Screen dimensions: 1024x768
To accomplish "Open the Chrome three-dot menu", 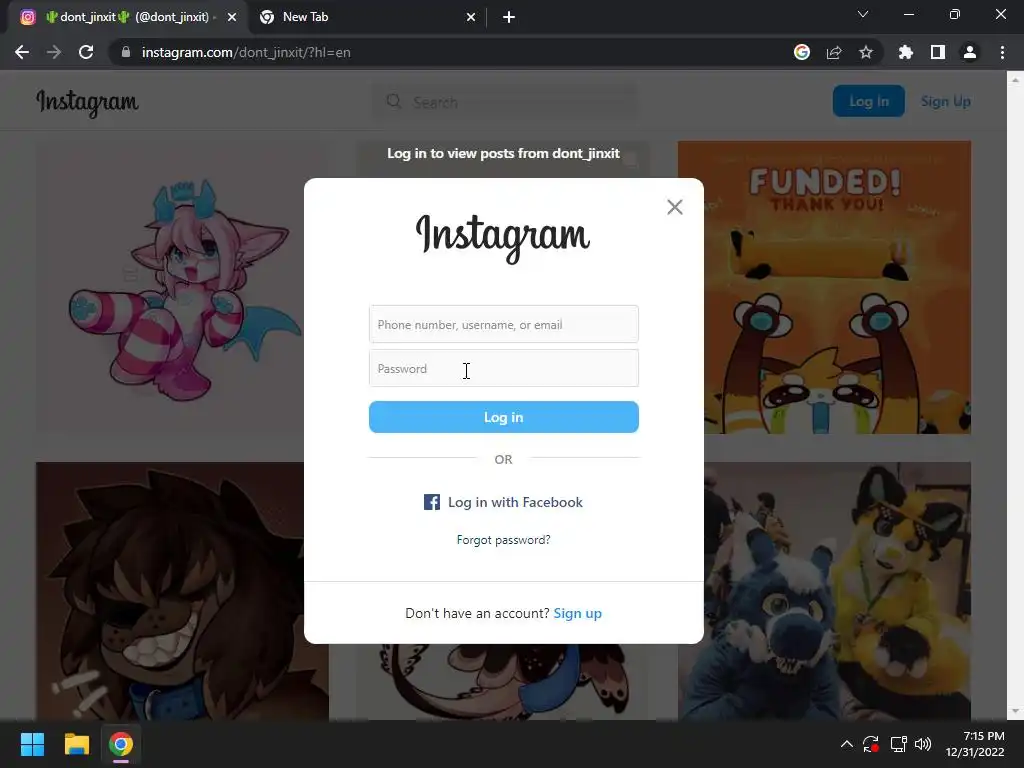I will 1002,52.
